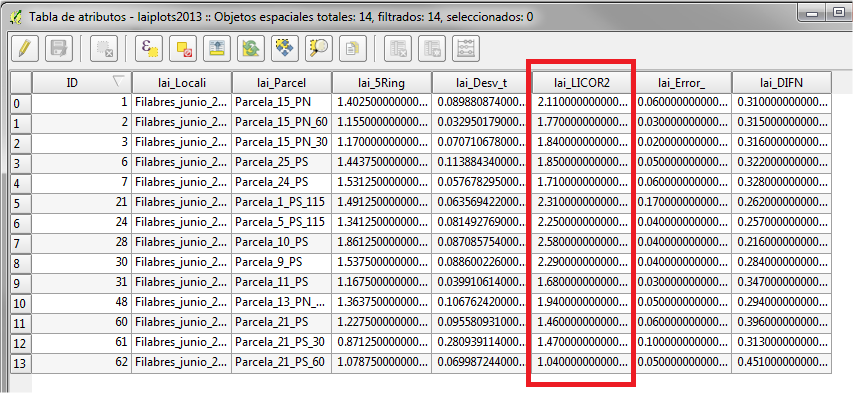Image resolution: width=853 pixels, height=393 pixels.
Task: Open Select features using an expression
Action: click(149, 49)
